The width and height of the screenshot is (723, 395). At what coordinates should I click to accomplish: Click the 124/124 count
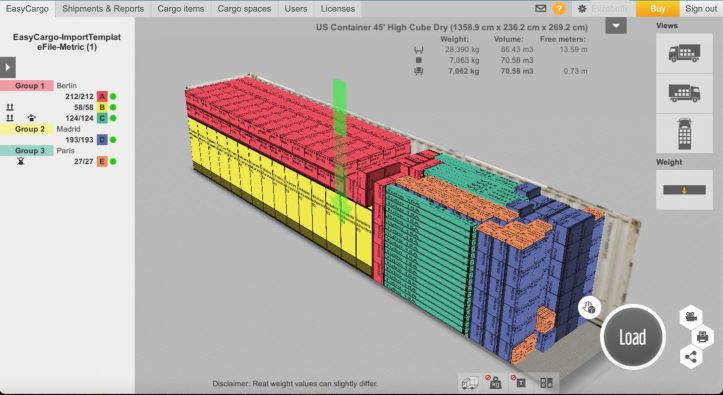tap(79, 118)
